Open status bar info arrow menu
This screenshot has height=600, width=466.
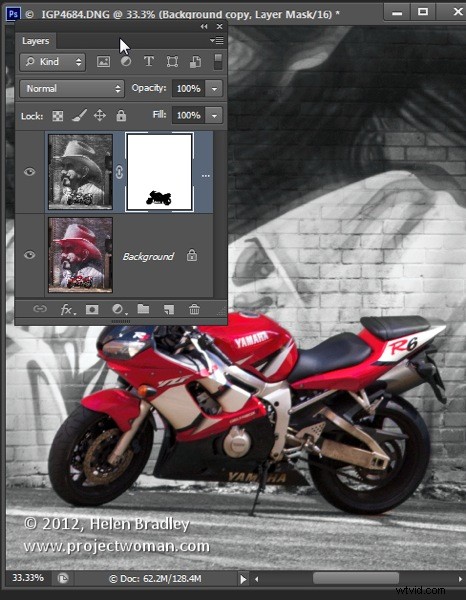pos(243,579)
